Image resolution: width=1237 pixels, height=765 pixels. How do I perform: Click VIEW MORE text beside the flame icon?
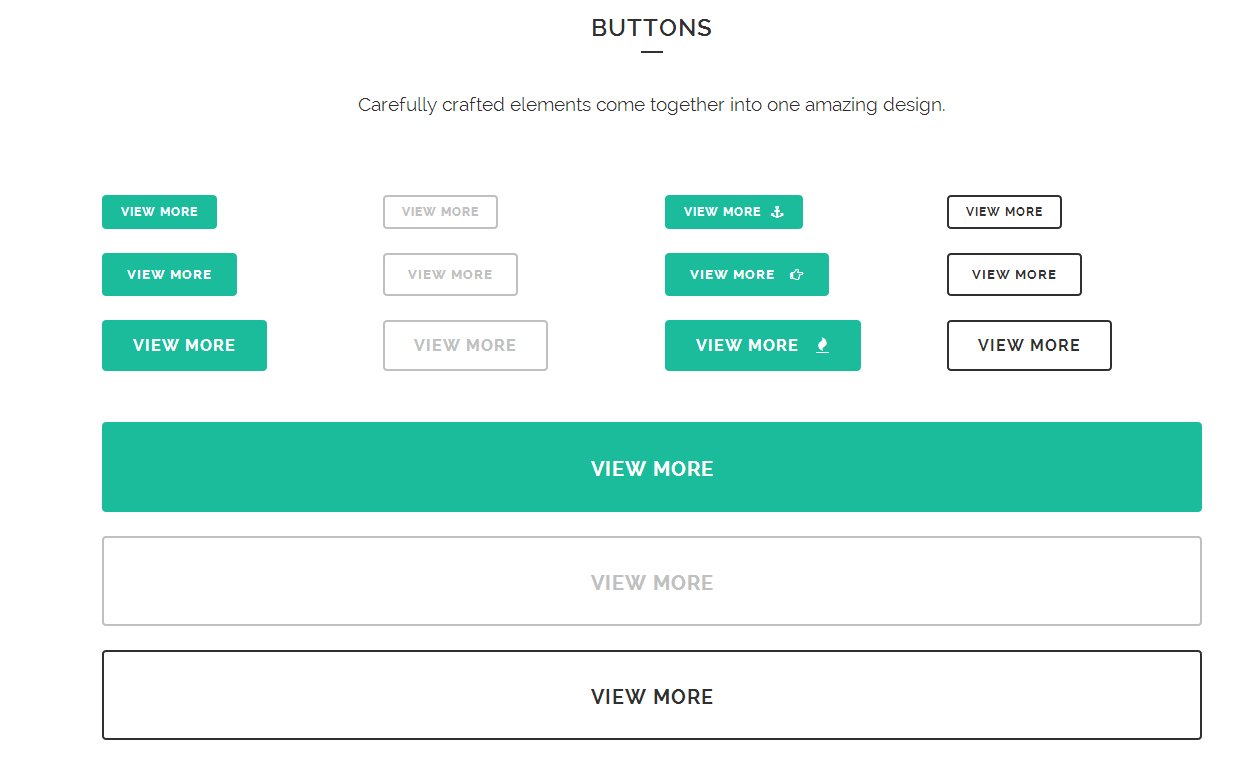(x=747, y=346)
